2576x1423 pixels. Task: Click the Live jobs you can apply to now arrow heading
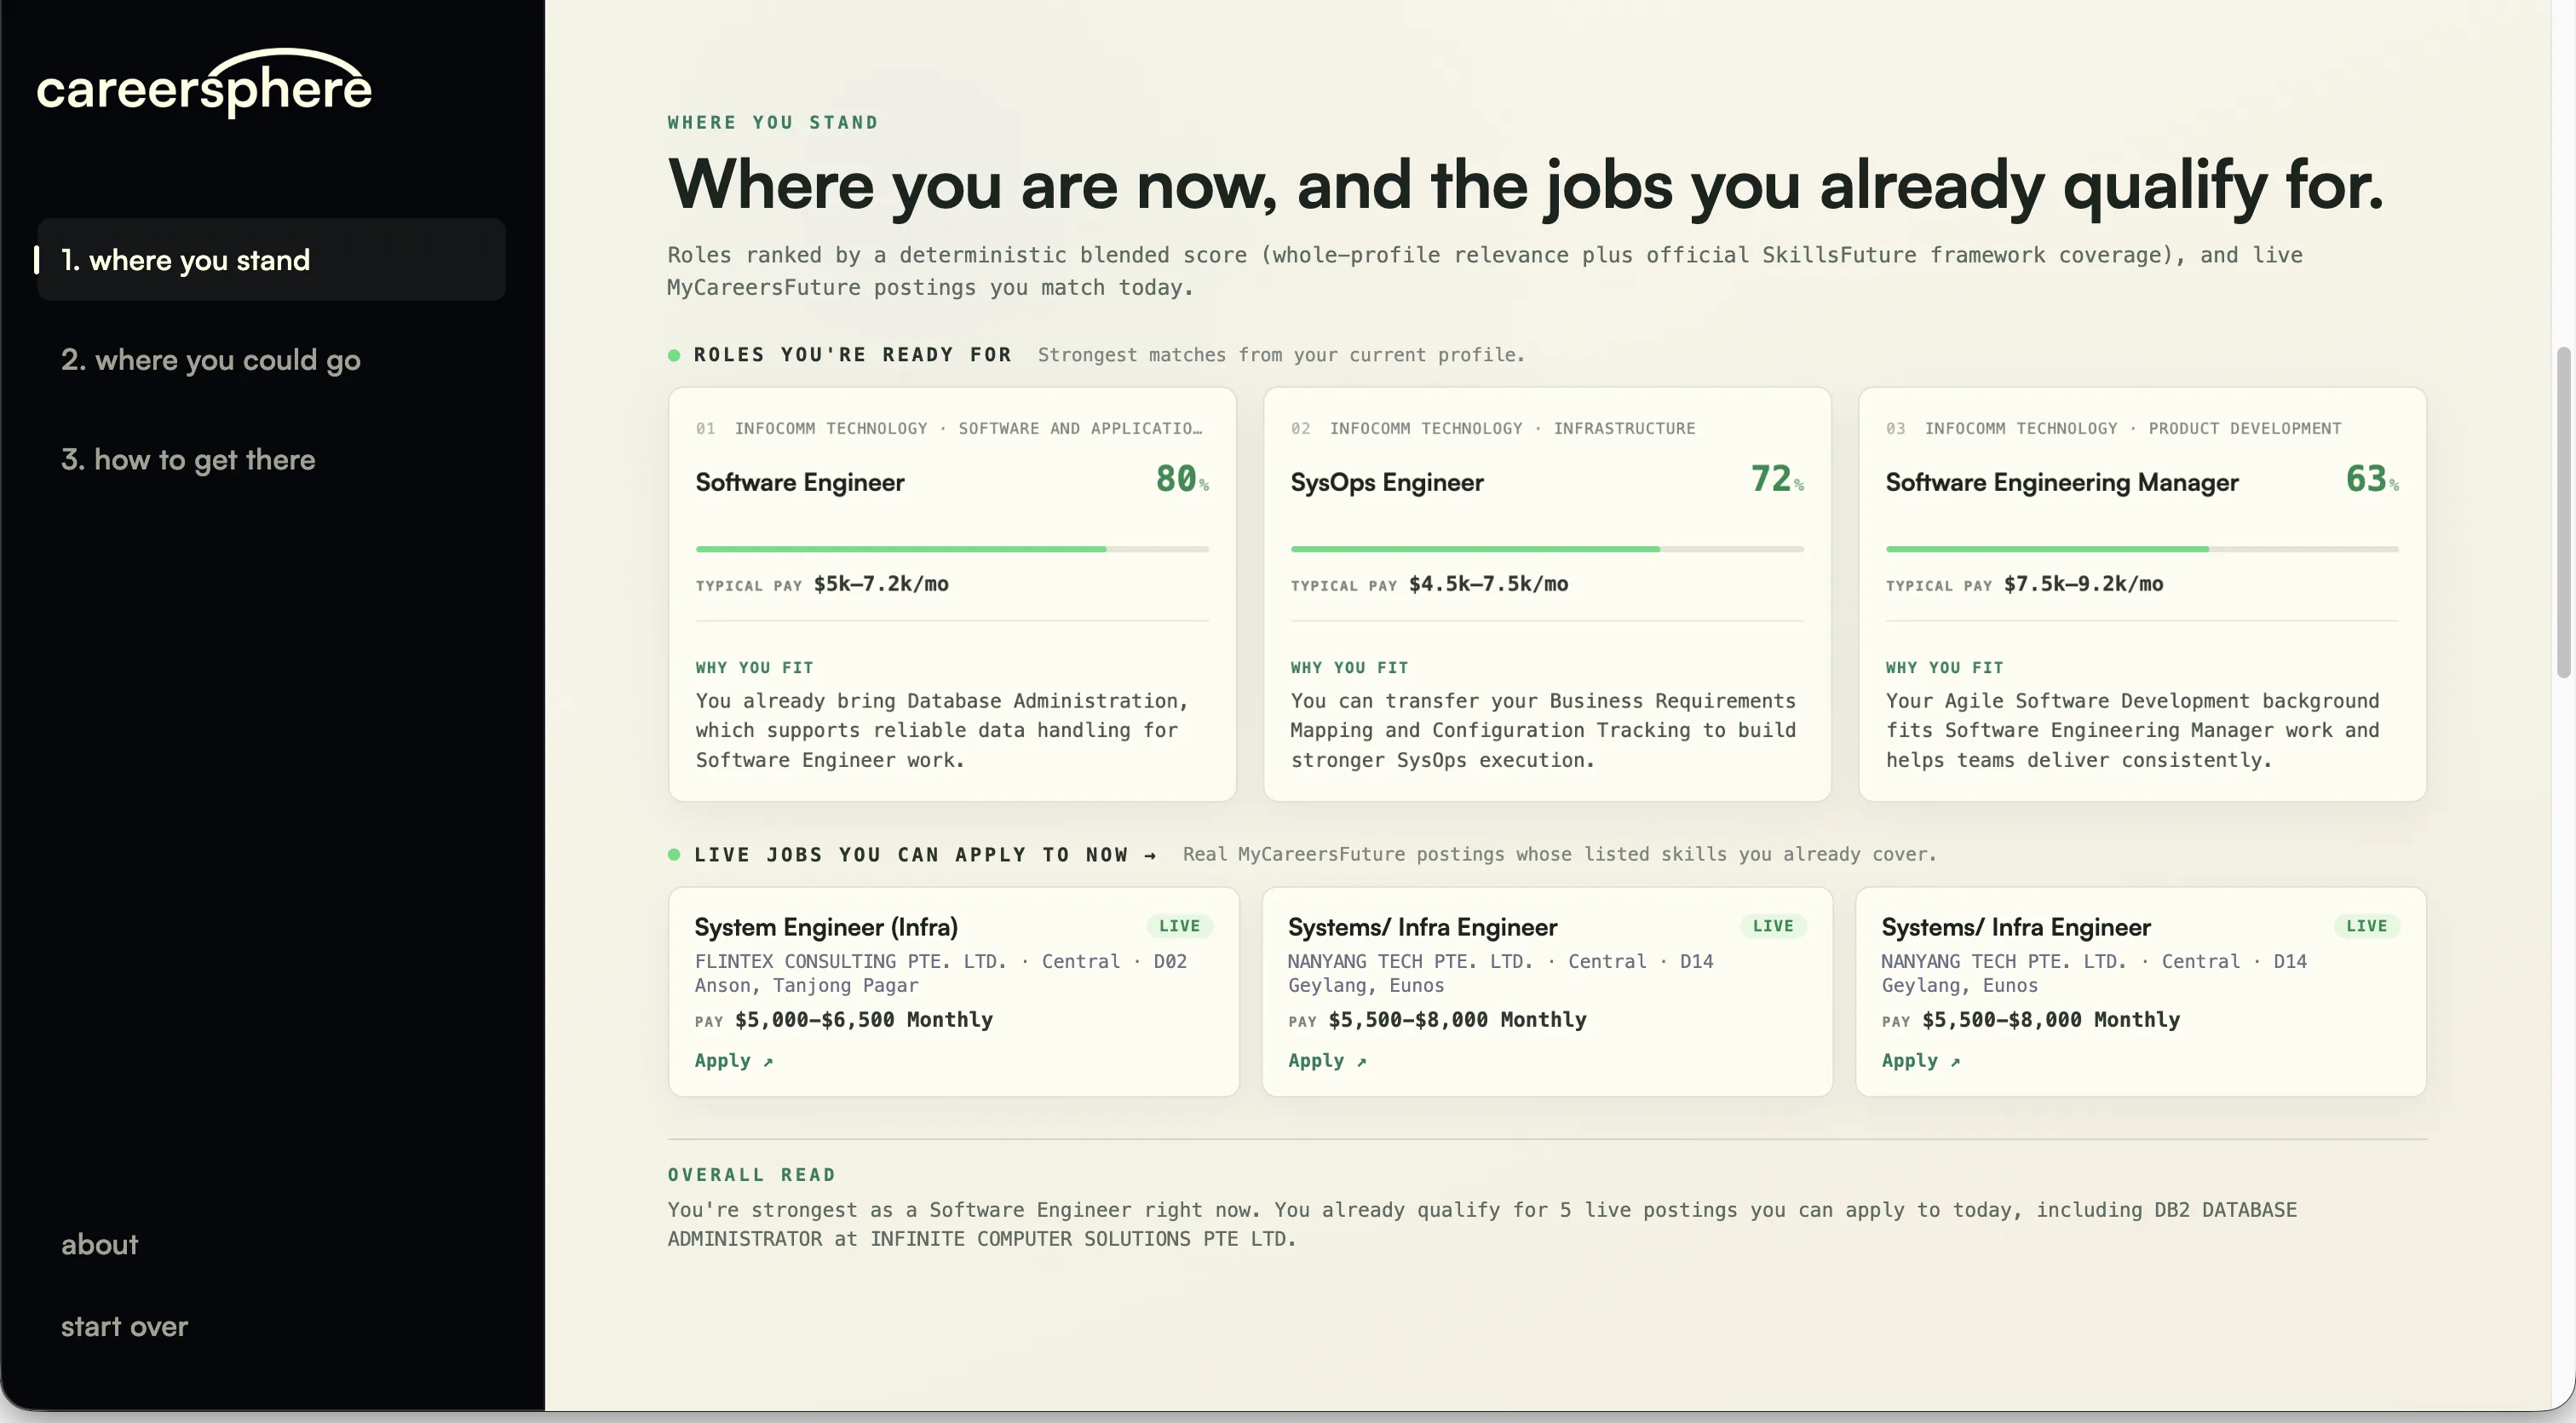[925, 855]
